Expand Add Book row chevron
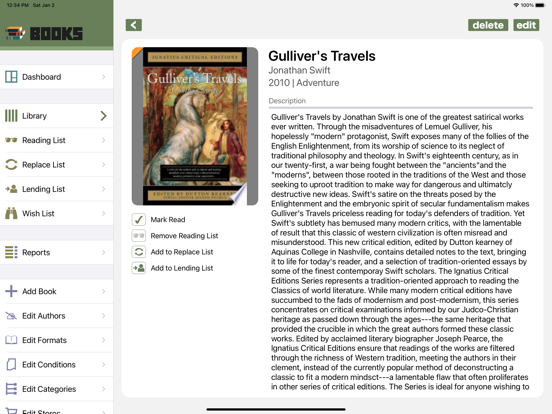This screenshot has width=552, height=414. click(x=104, y=291)
